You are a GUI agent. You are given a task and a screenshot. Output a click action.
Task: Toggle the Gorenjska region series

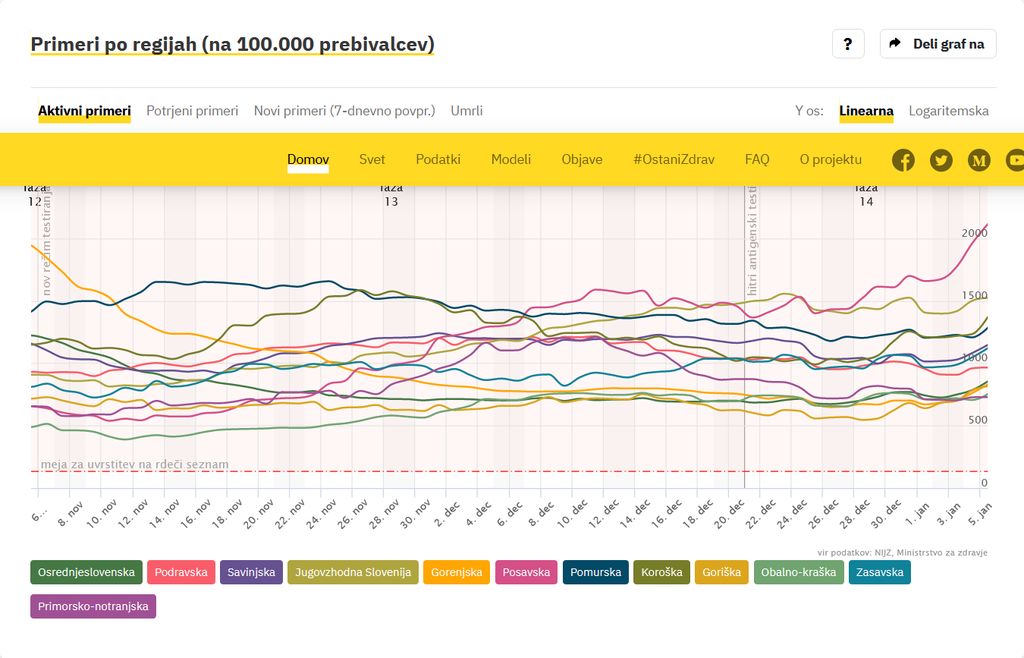[x=456, y=573]
